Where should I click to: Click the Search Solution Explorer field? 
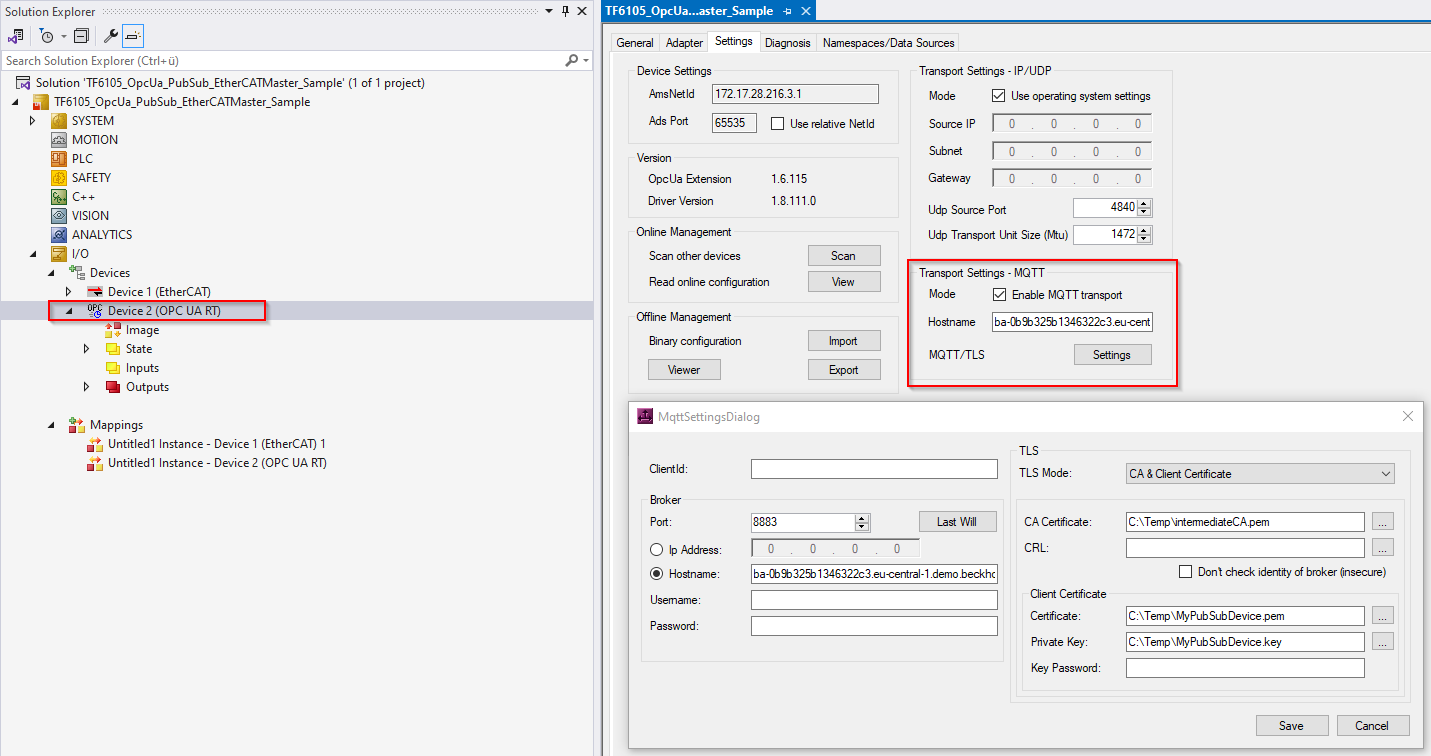point(283,61)
